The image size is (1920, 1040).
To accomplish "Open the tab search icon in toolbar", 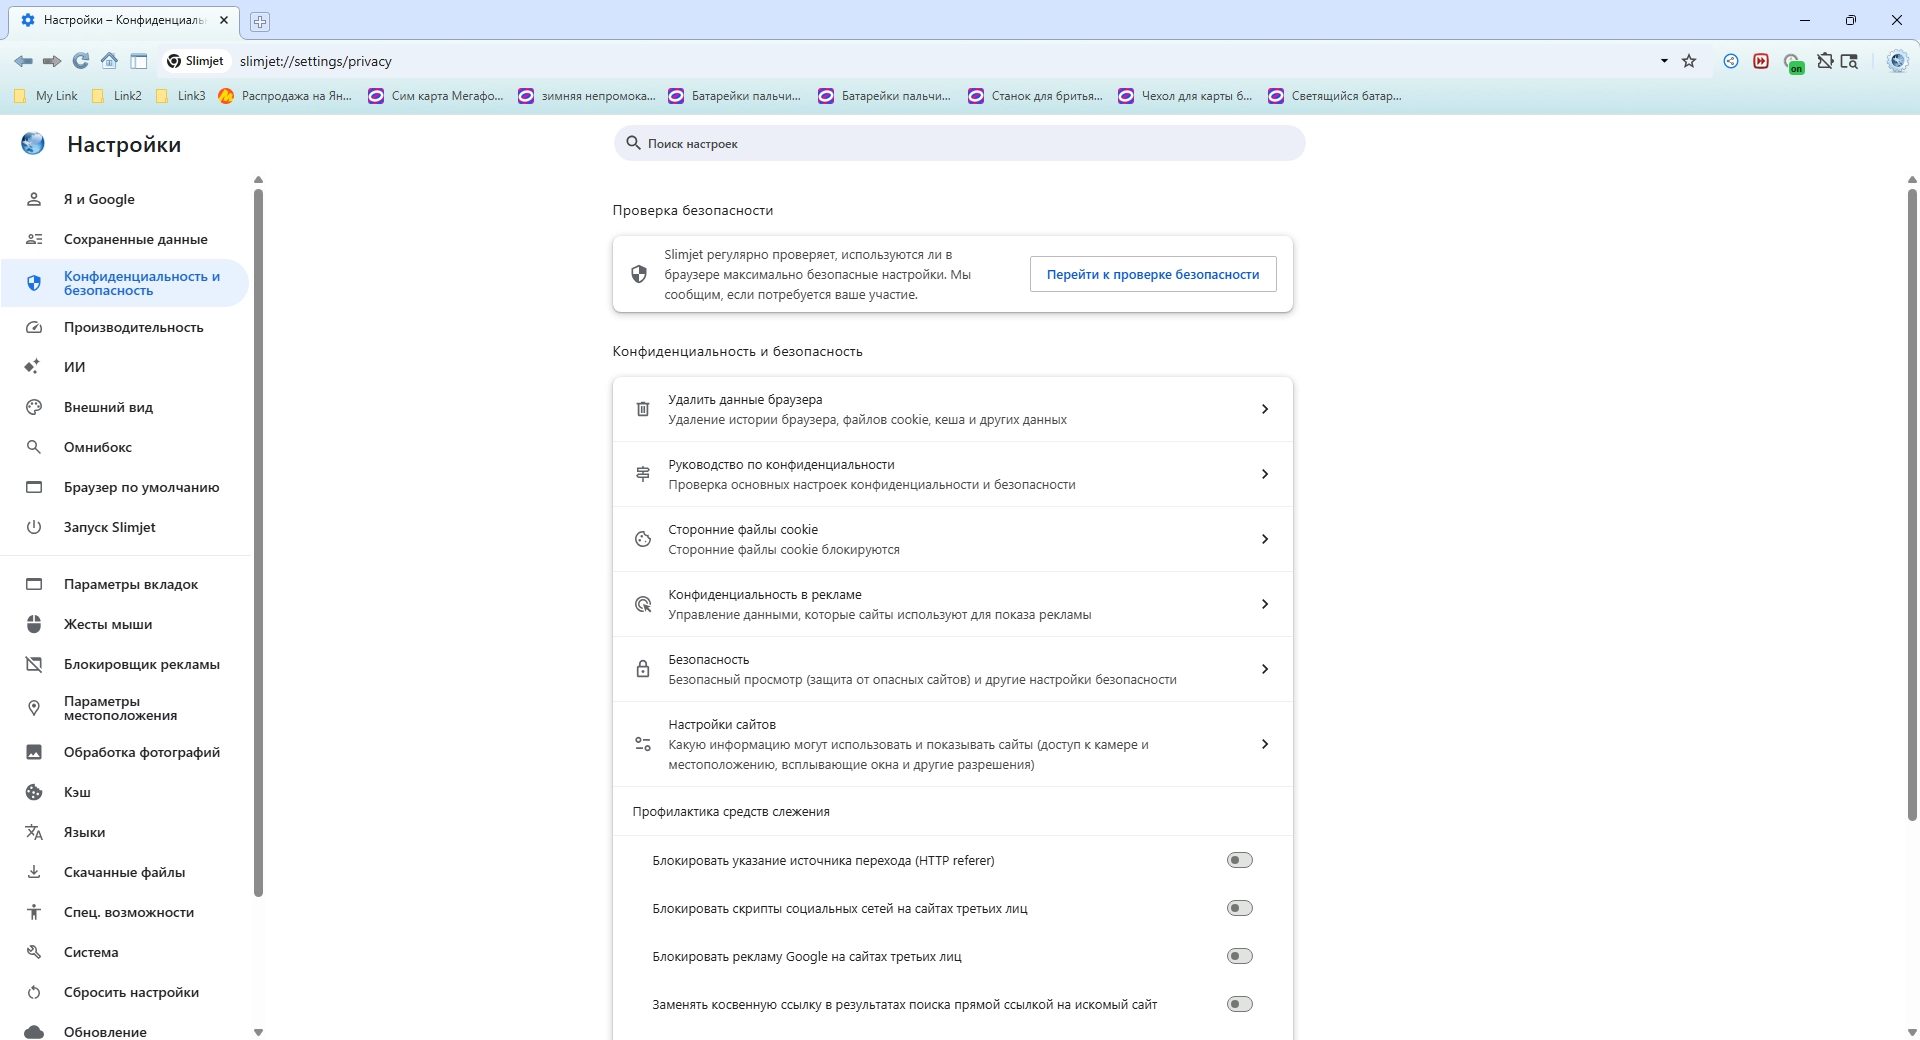I will click(1849, 61).
